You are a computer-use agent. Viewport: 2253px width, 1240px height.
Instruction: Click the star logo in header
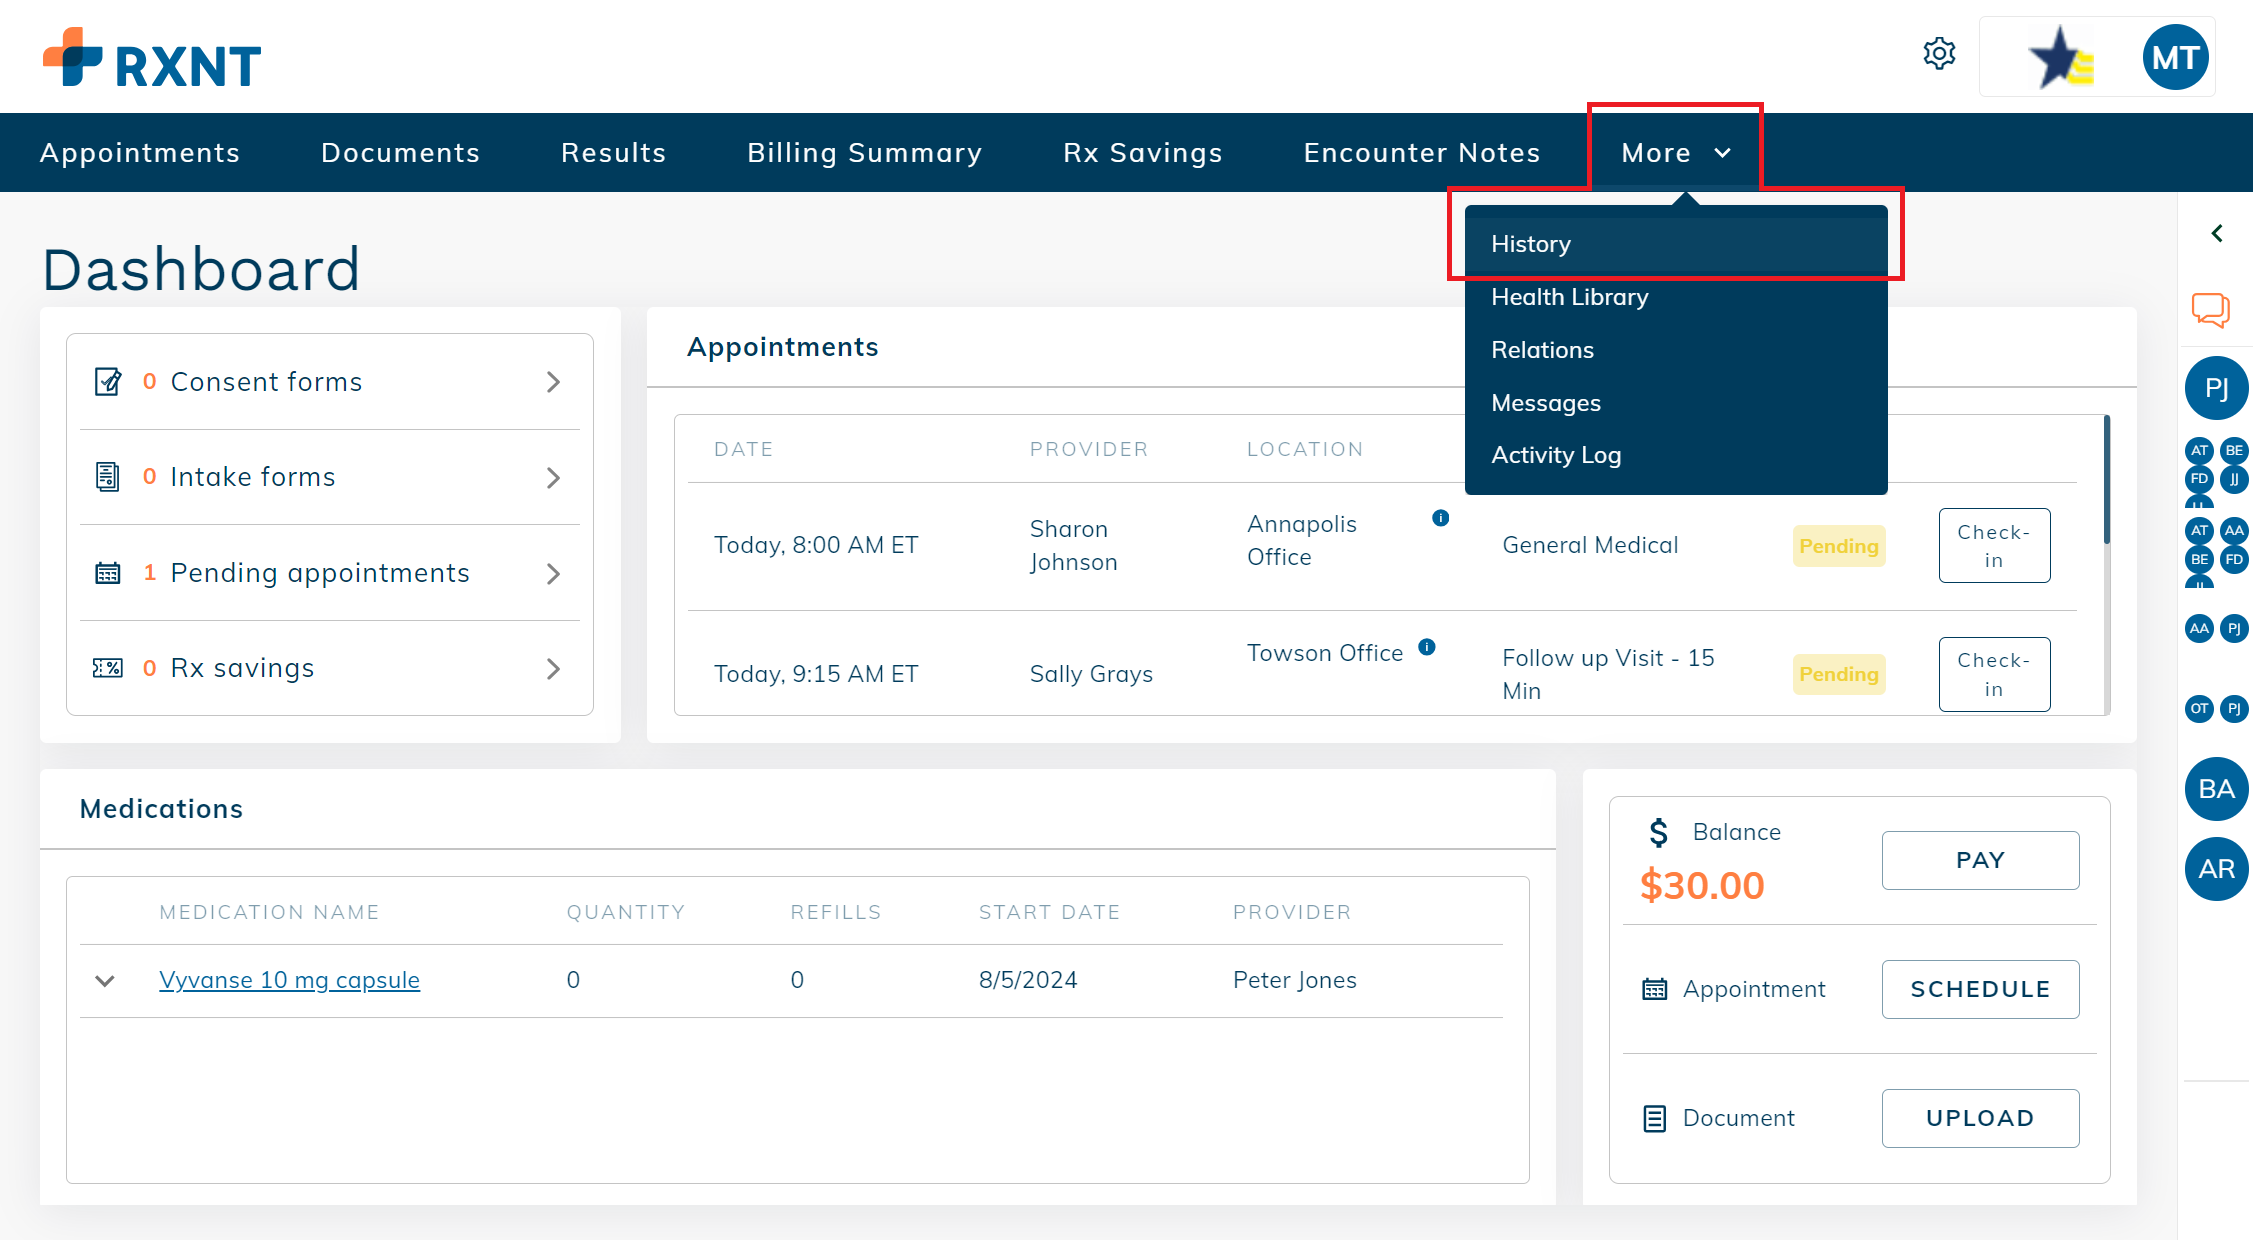2060,58
